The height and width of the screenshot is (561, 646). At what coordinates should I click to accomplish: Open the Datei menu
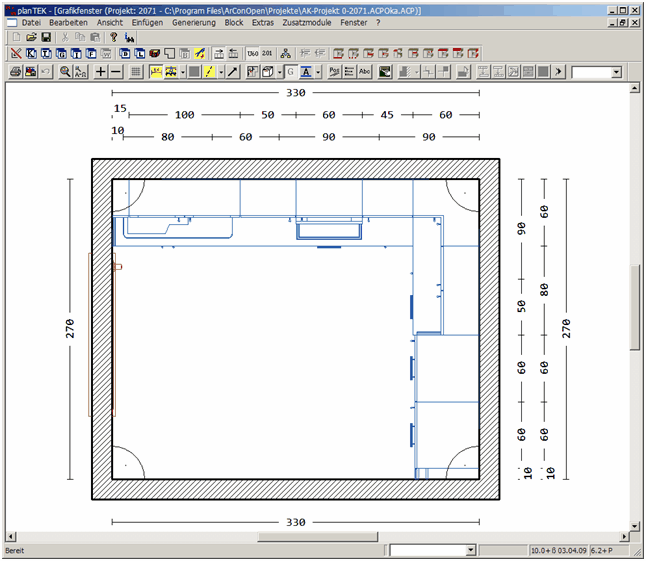(x=31, y=21)
